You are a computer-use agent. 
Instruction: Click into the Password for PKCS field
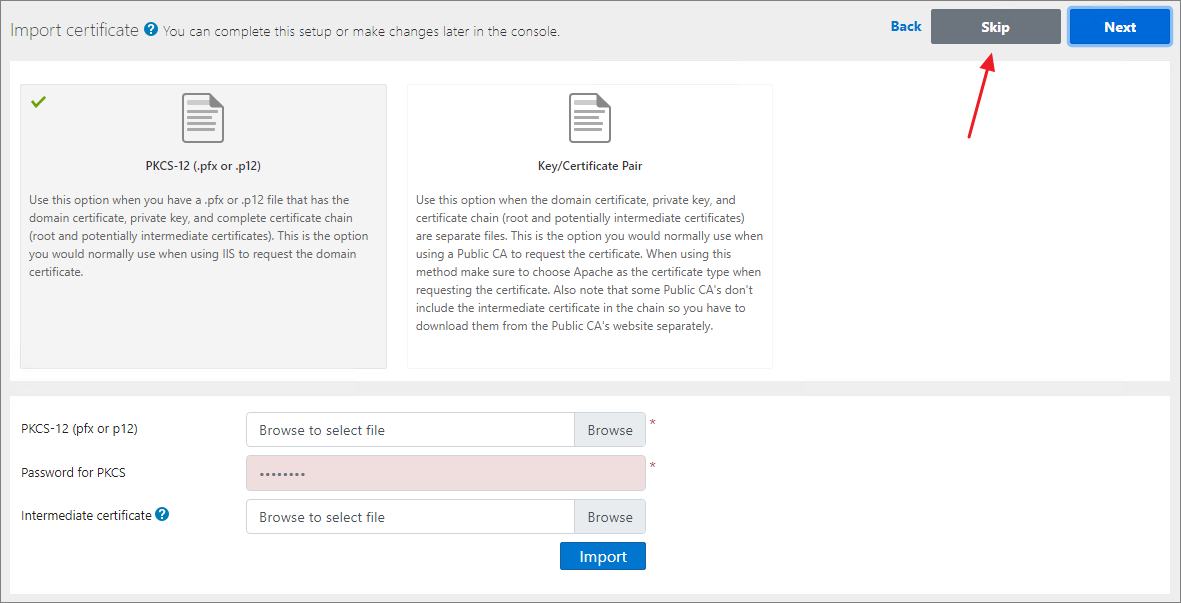click(445, 473)
